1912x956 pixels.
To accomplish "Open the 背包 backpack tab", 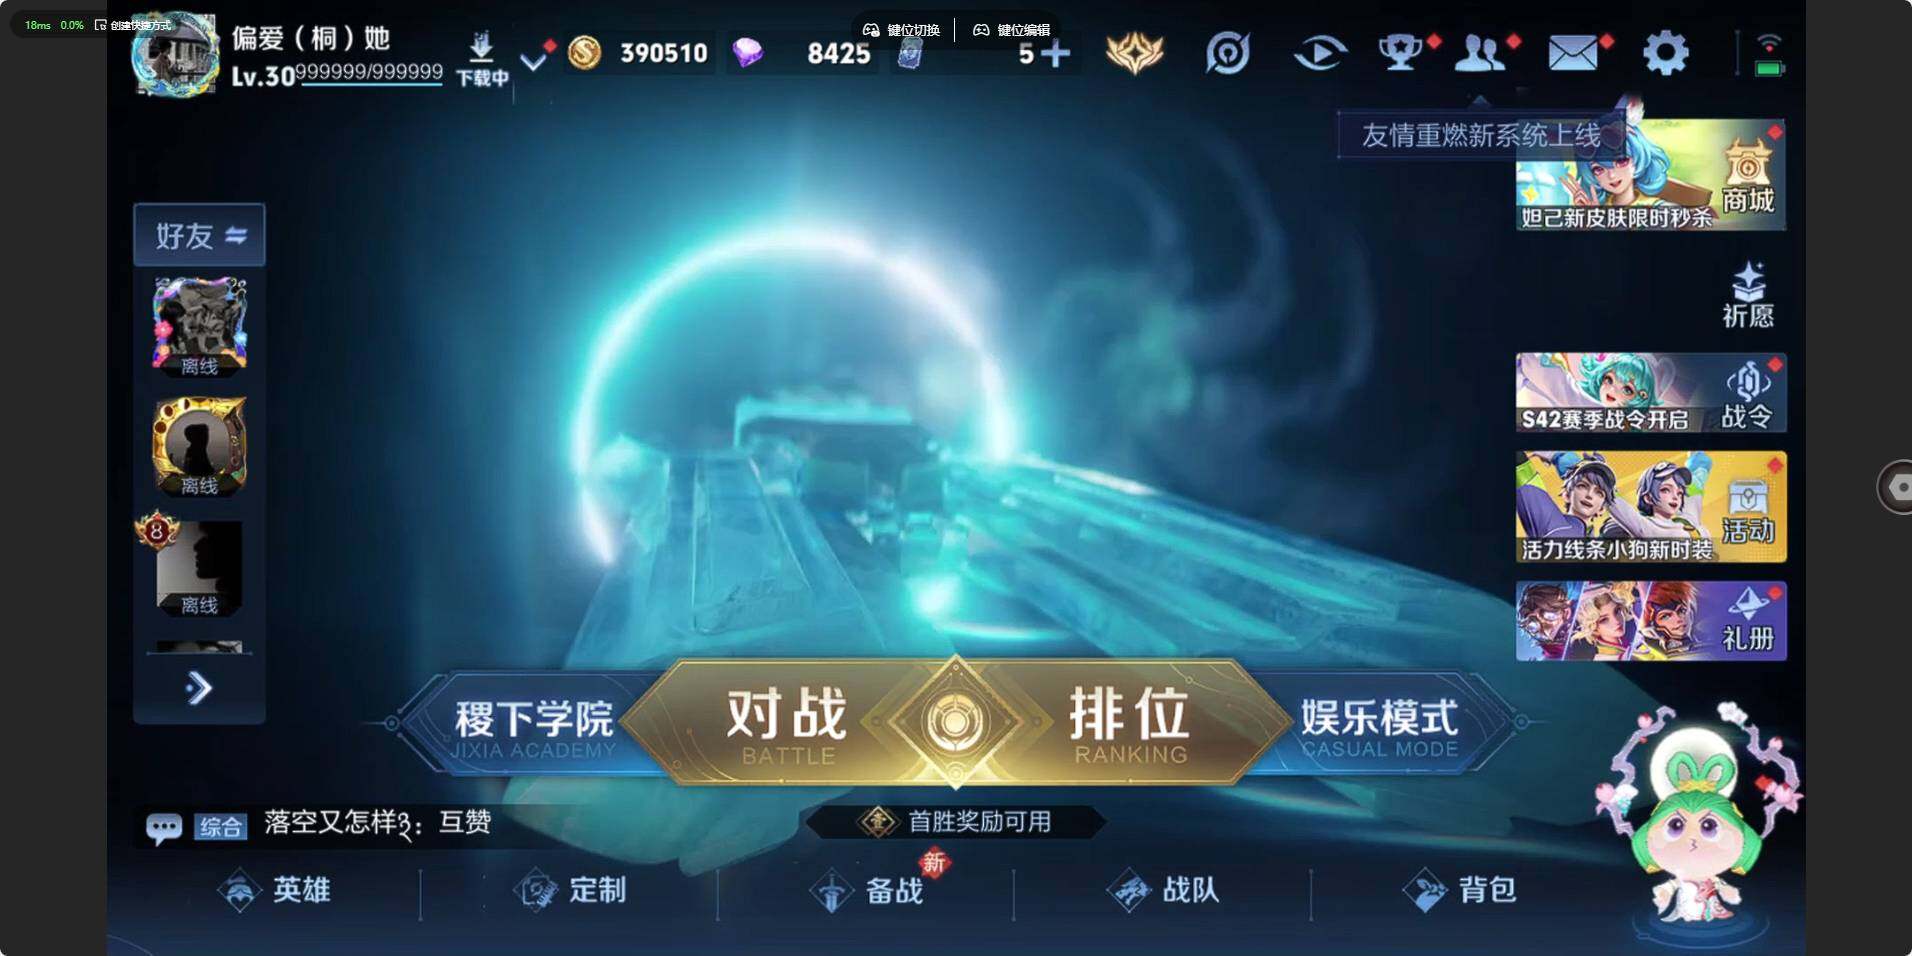I will (1460, 890).
